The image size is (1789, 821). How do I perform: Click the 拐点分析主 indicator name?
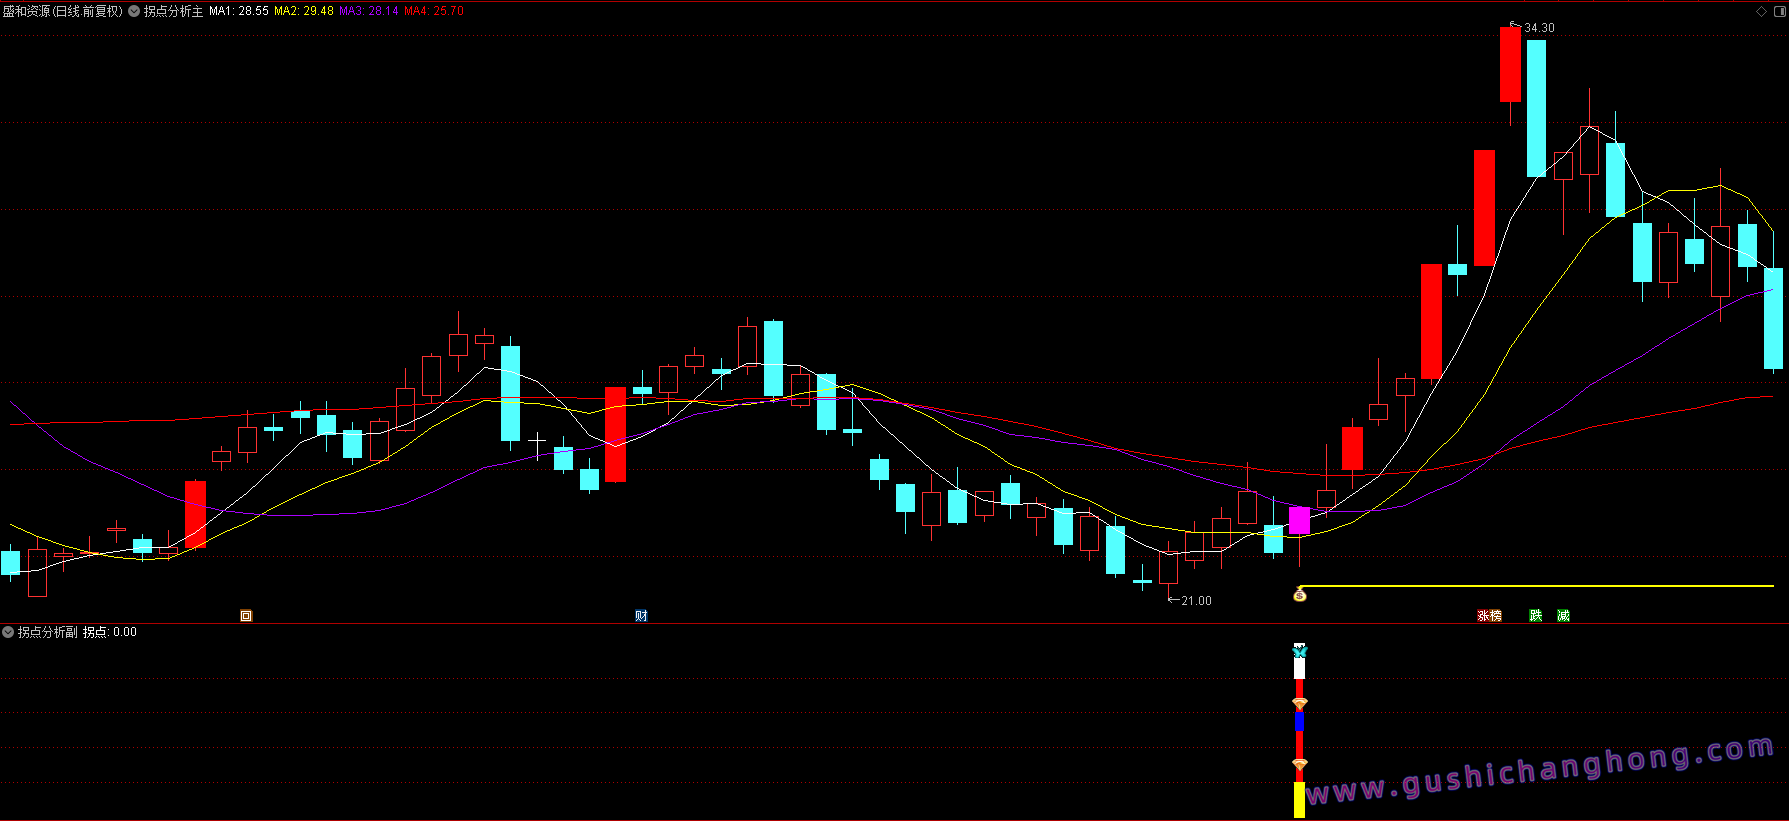tap(173, 11)
